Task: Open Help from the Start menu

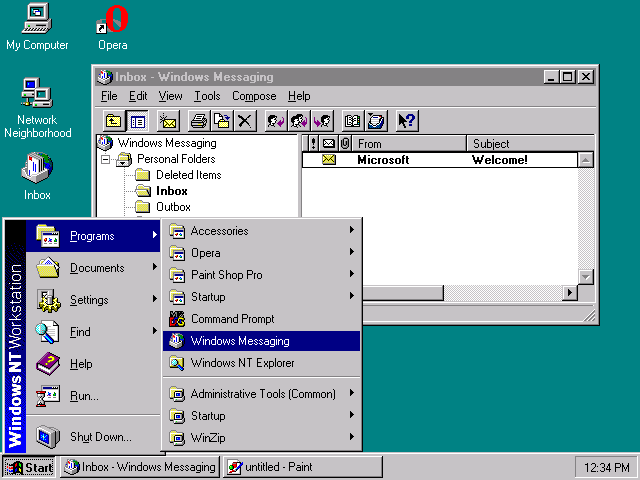Action: pyautogui.click(x=93, y=363)
